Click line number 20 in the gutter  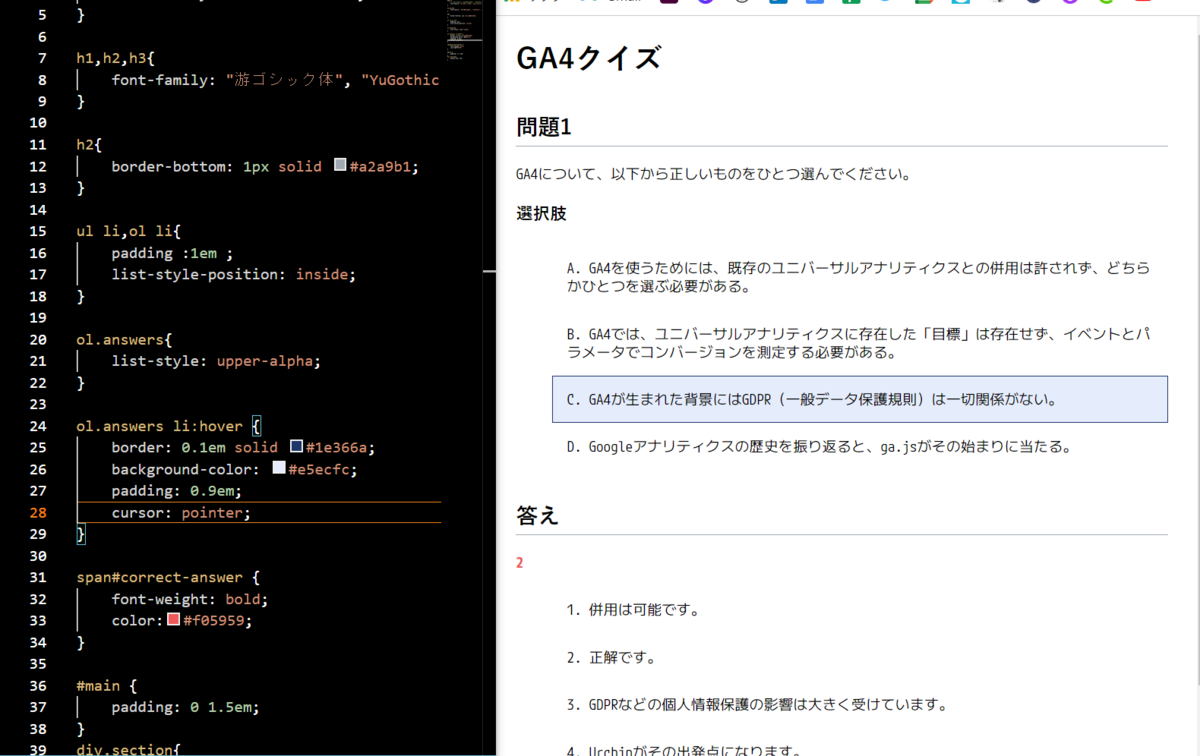pos(38,339)
